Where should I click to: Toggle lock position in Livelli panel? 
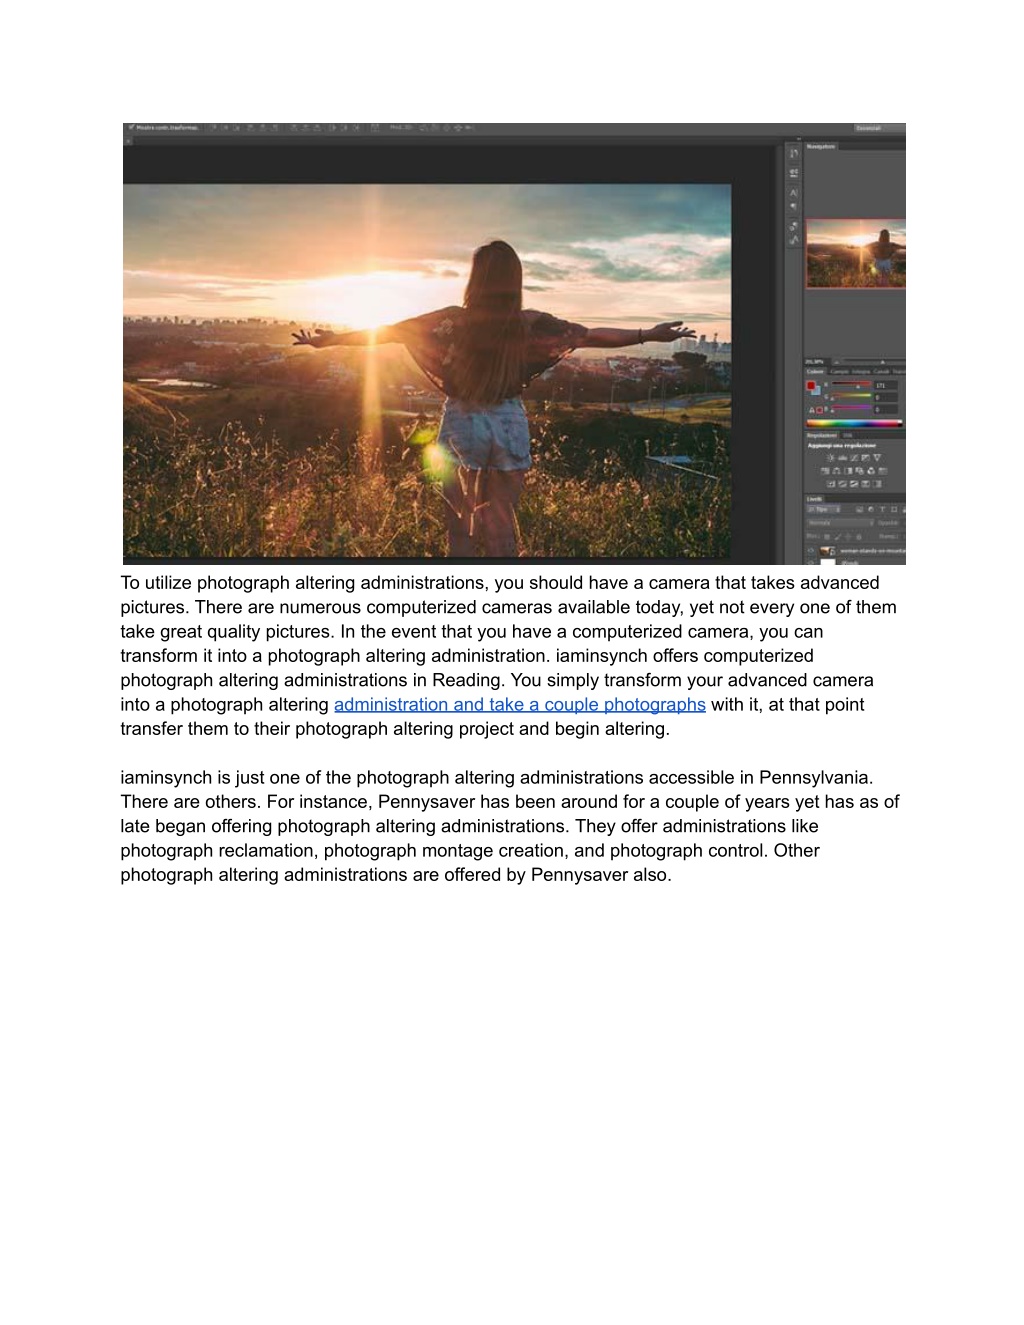(846, 537)
